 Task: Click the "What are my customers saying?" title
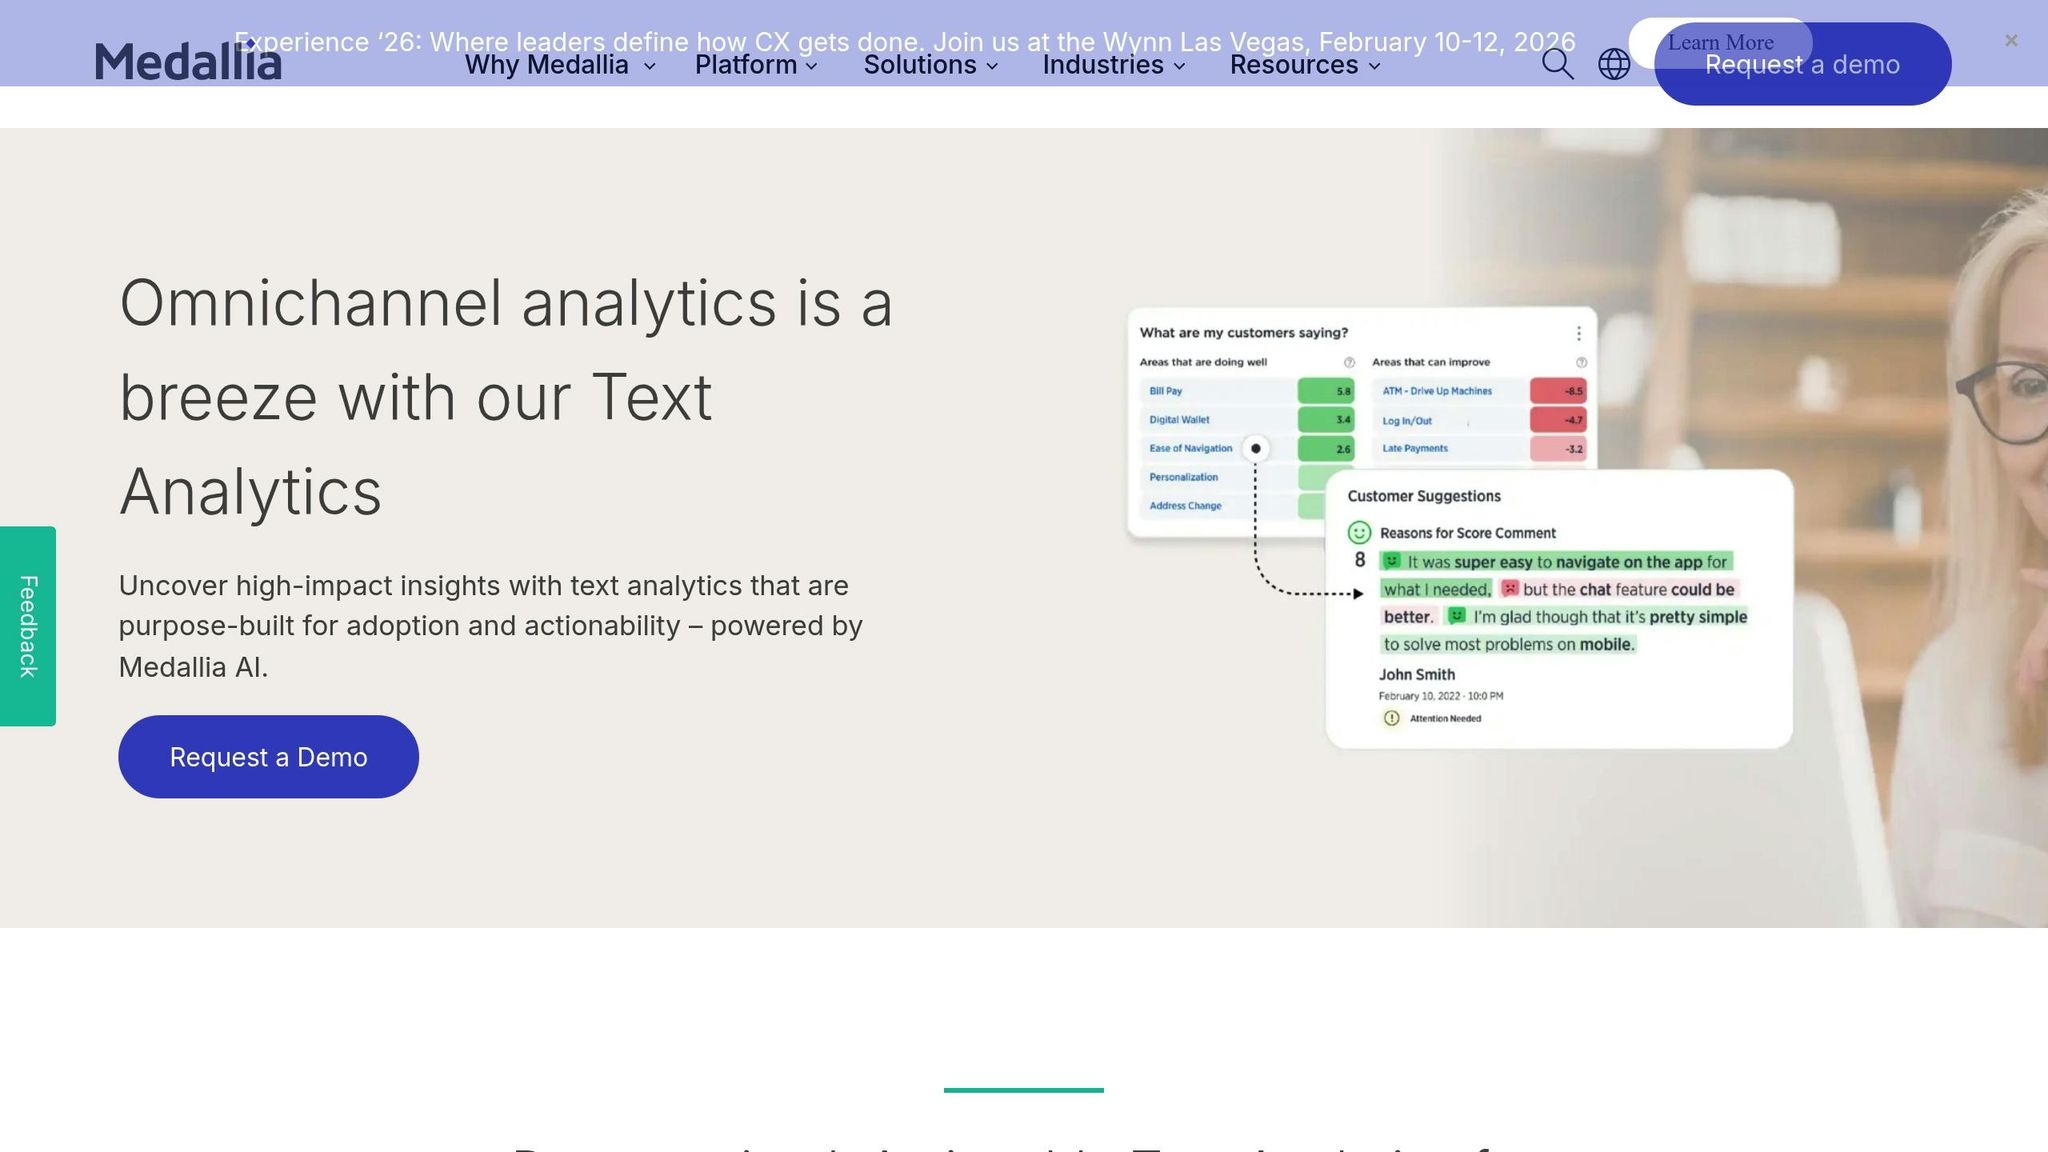point(1244,333)
